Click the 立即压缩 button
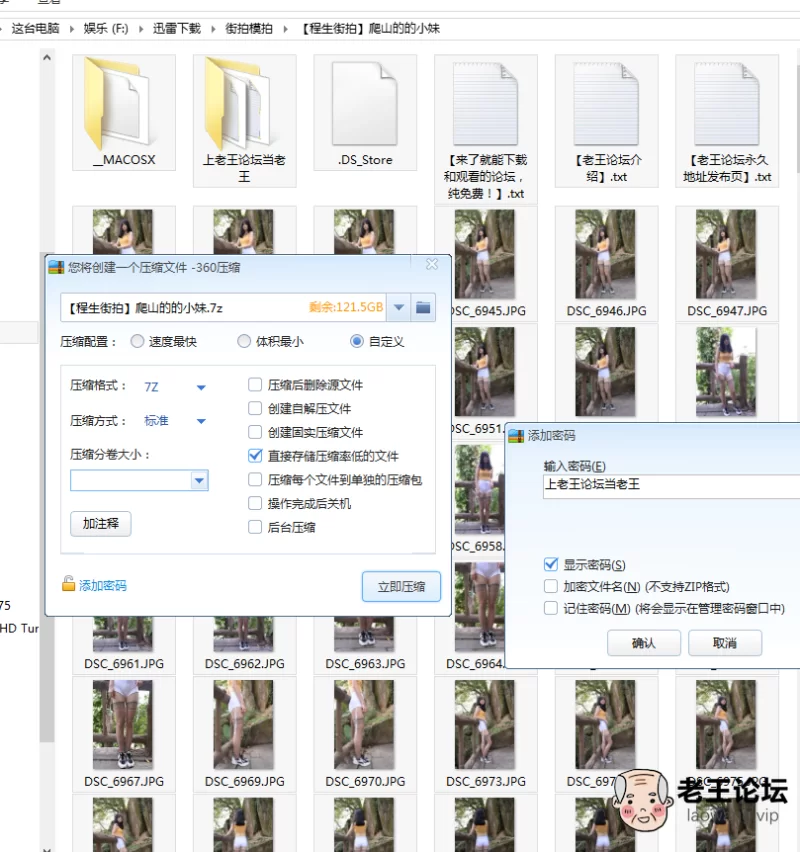Screen dimensions: 800x852 (400, 586)
